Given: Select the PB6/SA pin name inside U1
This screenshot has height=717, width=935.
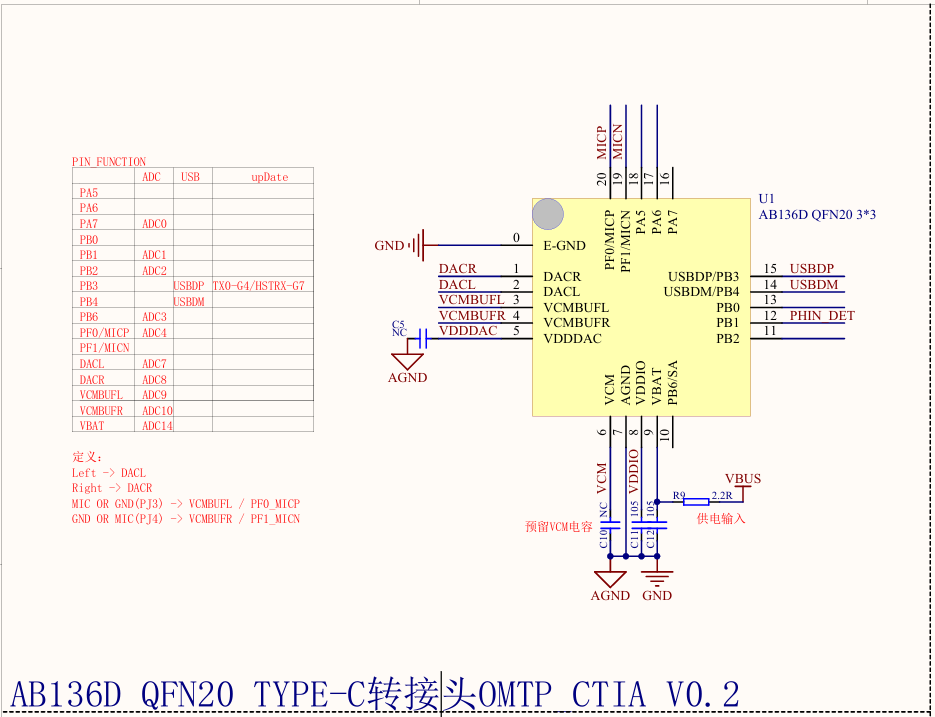Looking at the screenshot, I should (673, 383).
